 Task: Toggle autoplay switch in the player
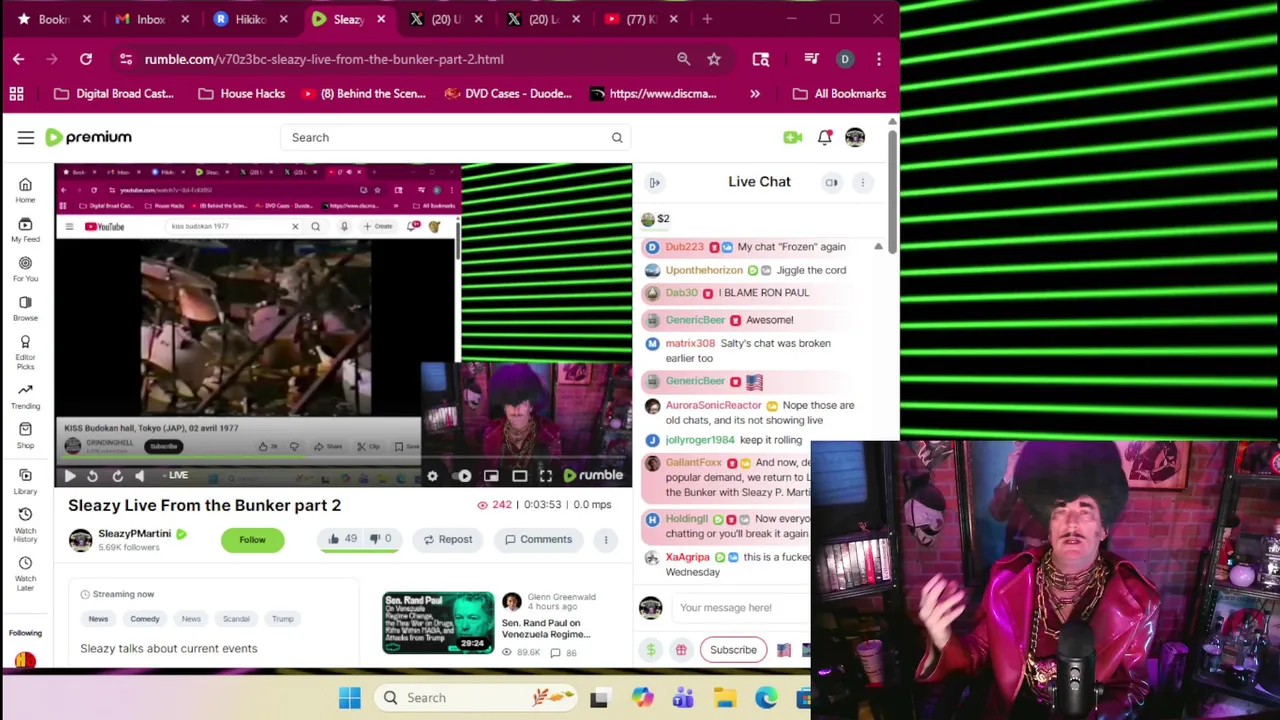click(463, 476)
